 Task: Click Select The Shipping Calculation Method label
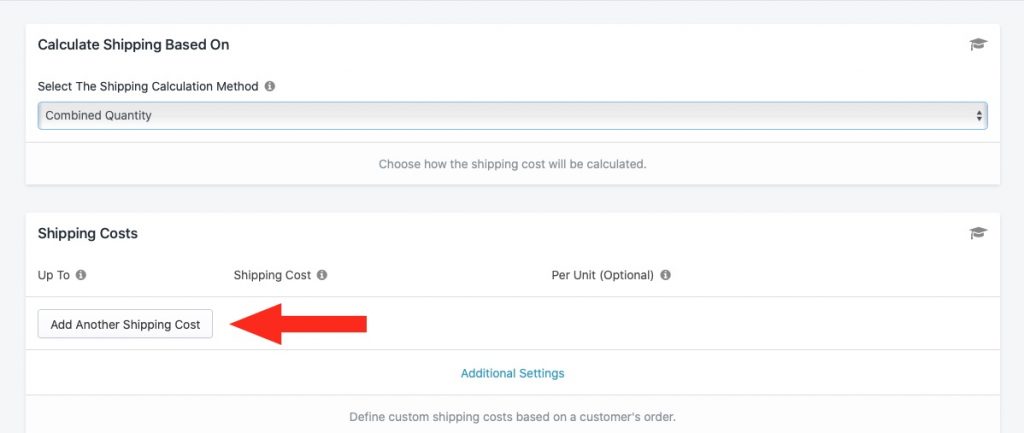pyautogui.click(x=148, y=86)
